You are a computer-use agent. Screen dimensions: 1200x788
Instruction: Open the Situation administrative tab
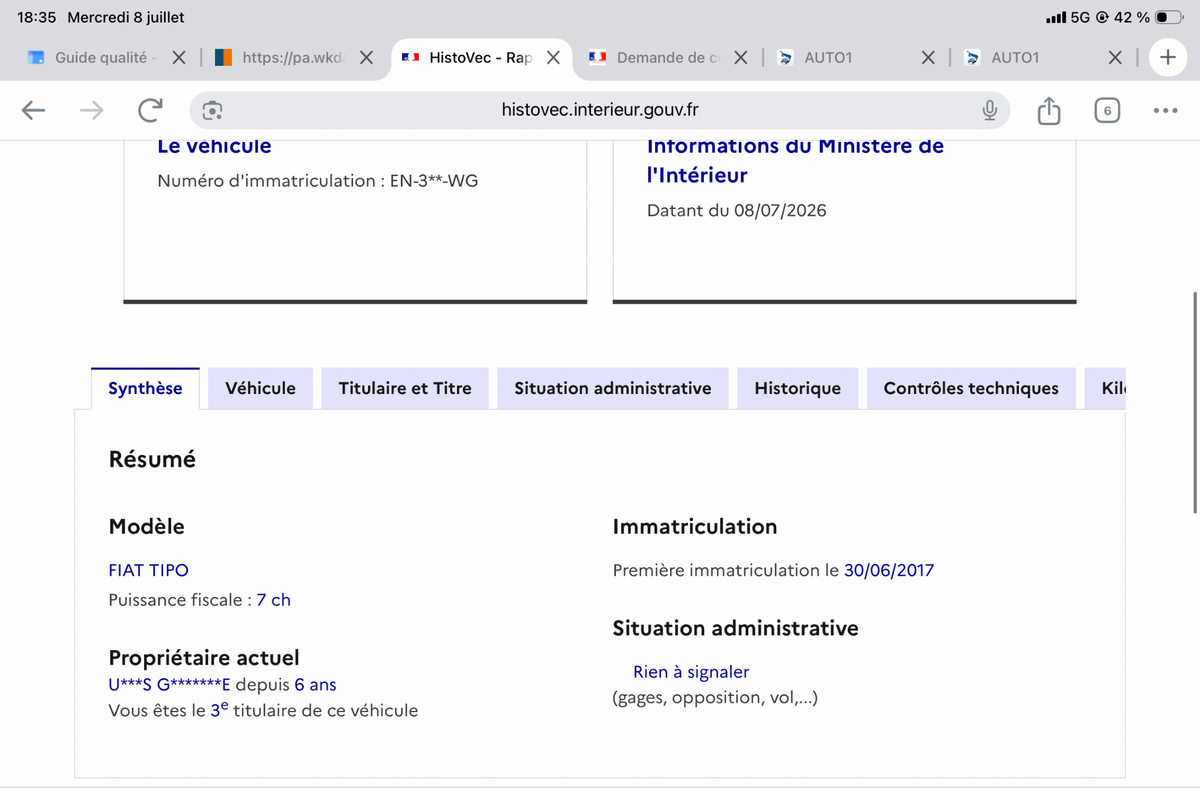pos(613,388)
